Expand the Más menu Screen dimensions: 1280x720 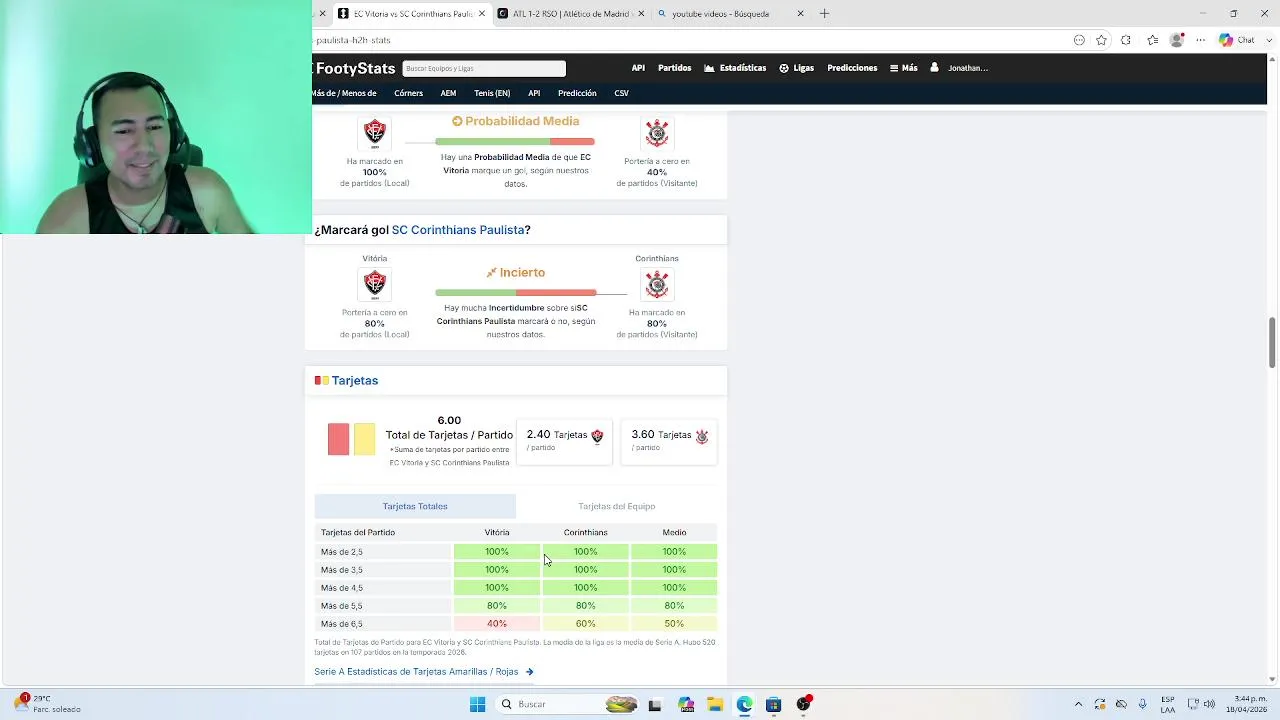click(903, 68)
